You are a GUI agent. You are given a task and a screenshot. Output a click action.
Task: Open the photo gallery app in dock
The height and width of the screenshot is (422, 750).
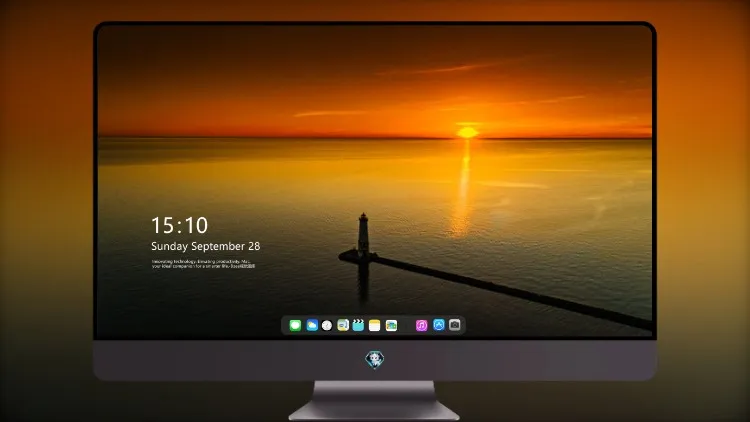point(391,325)
